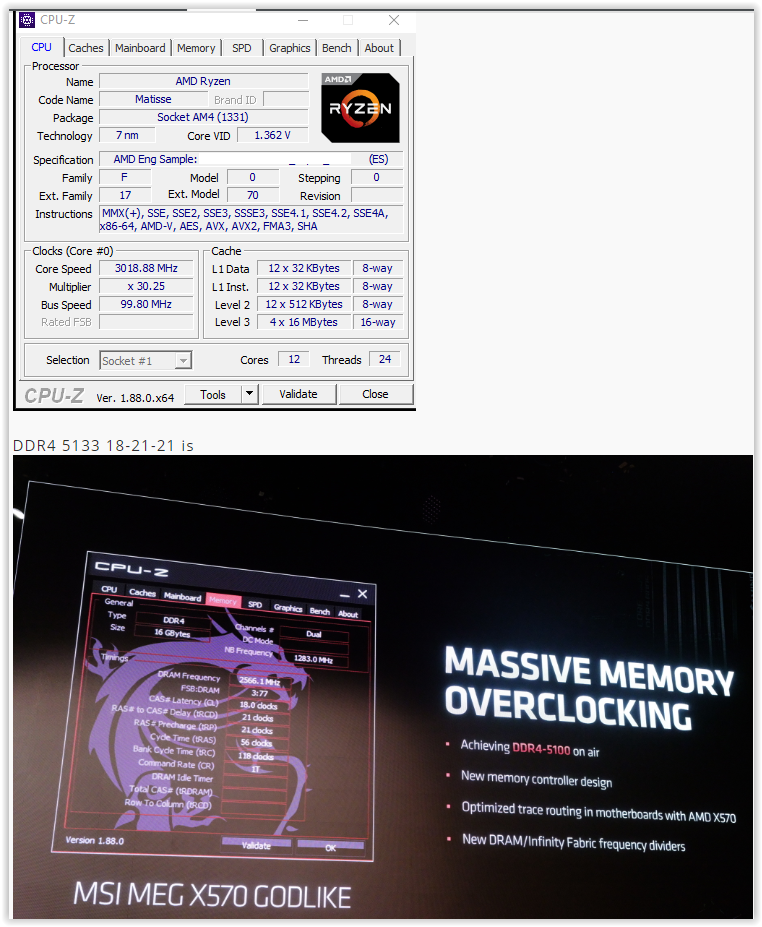Click the Level 2 value 12 x 512 KBytes

click(x=304, y=304)
